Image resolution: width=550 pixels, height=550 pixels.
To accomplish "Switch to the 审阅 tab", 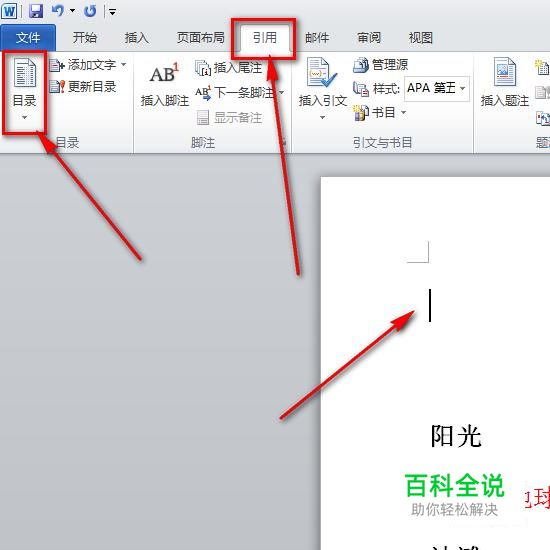I will pos(369,38).
